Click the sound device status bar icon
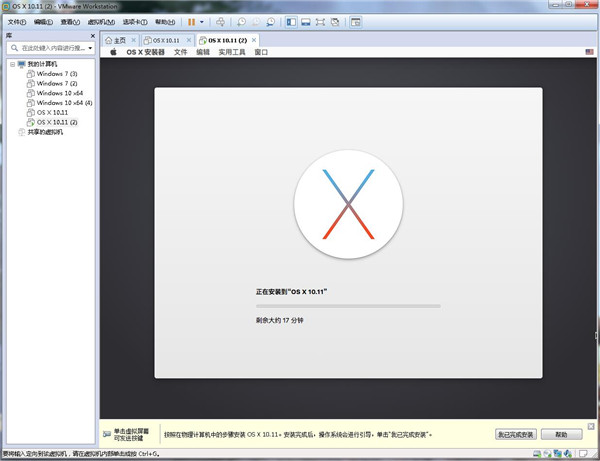This screenshot has height=461, width=600. tap(567, 454)
